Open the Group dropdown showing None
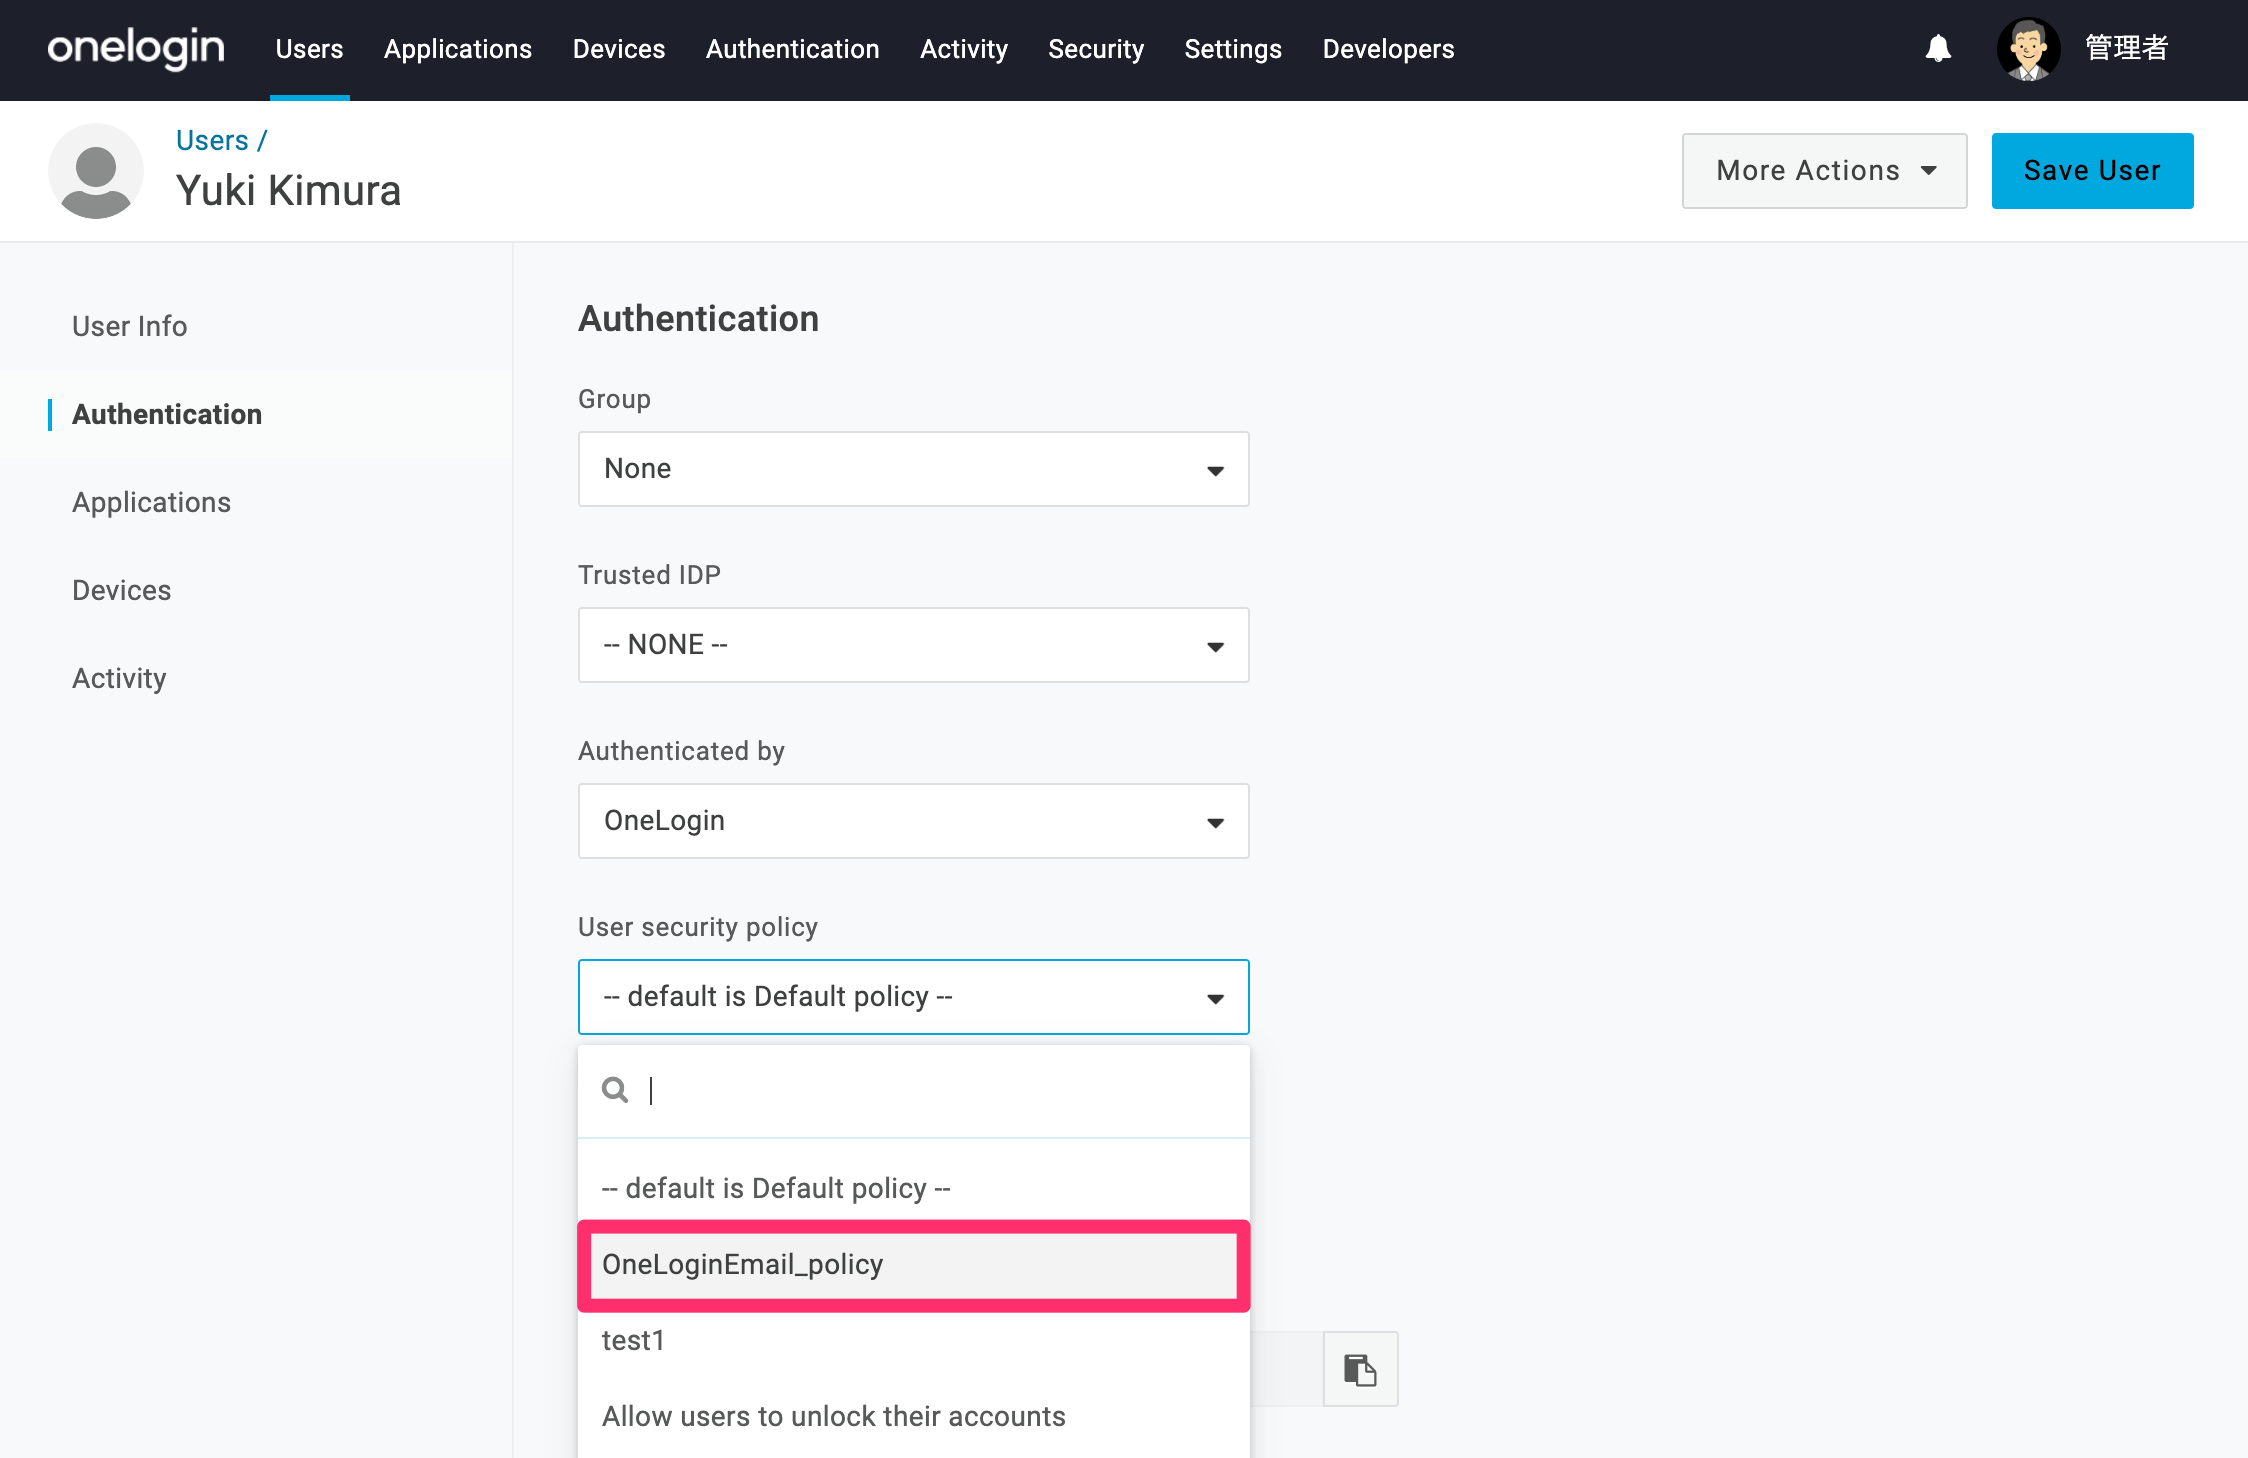This screenshot has height=1458, width=2248. pyautogui.click(x=914, y=469)
